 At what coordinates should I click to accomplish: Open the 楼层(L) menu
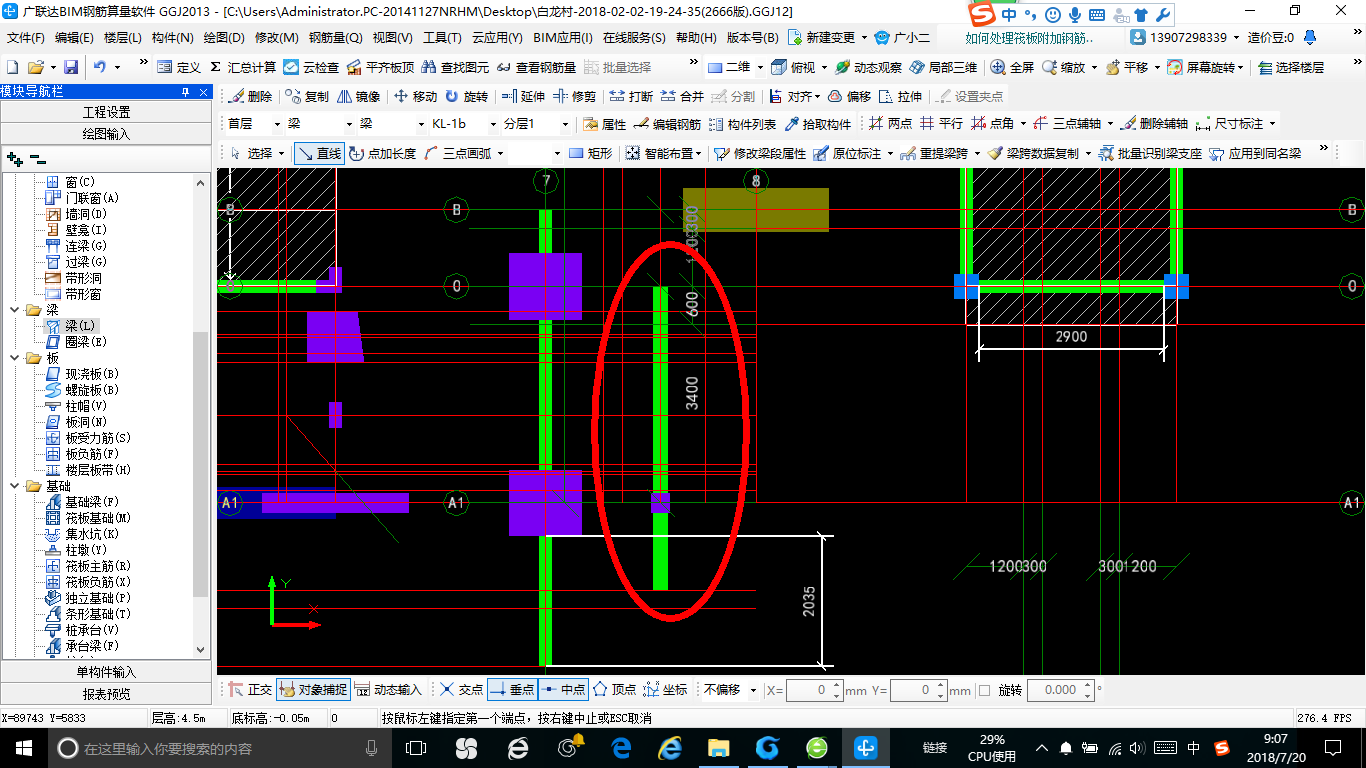point(123,37)
